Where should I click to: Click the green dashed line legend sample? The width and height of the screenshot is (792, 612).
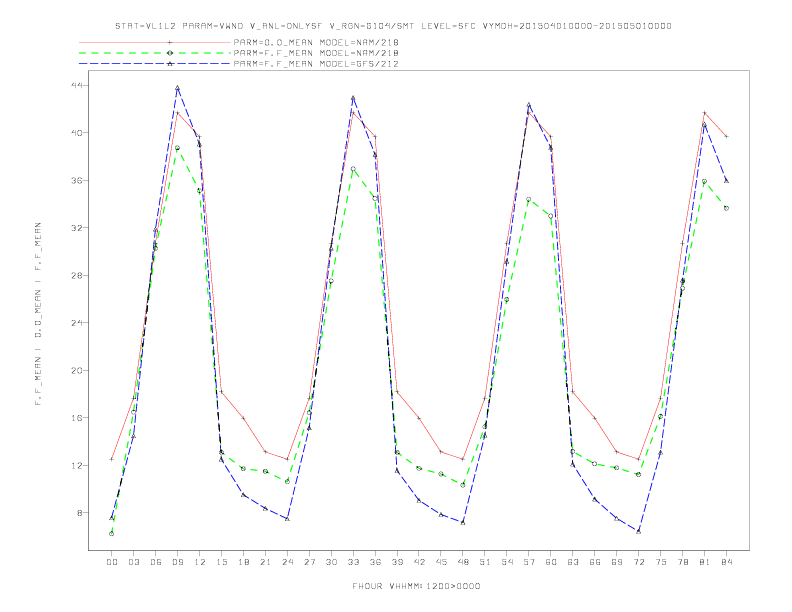pos(155,53)
